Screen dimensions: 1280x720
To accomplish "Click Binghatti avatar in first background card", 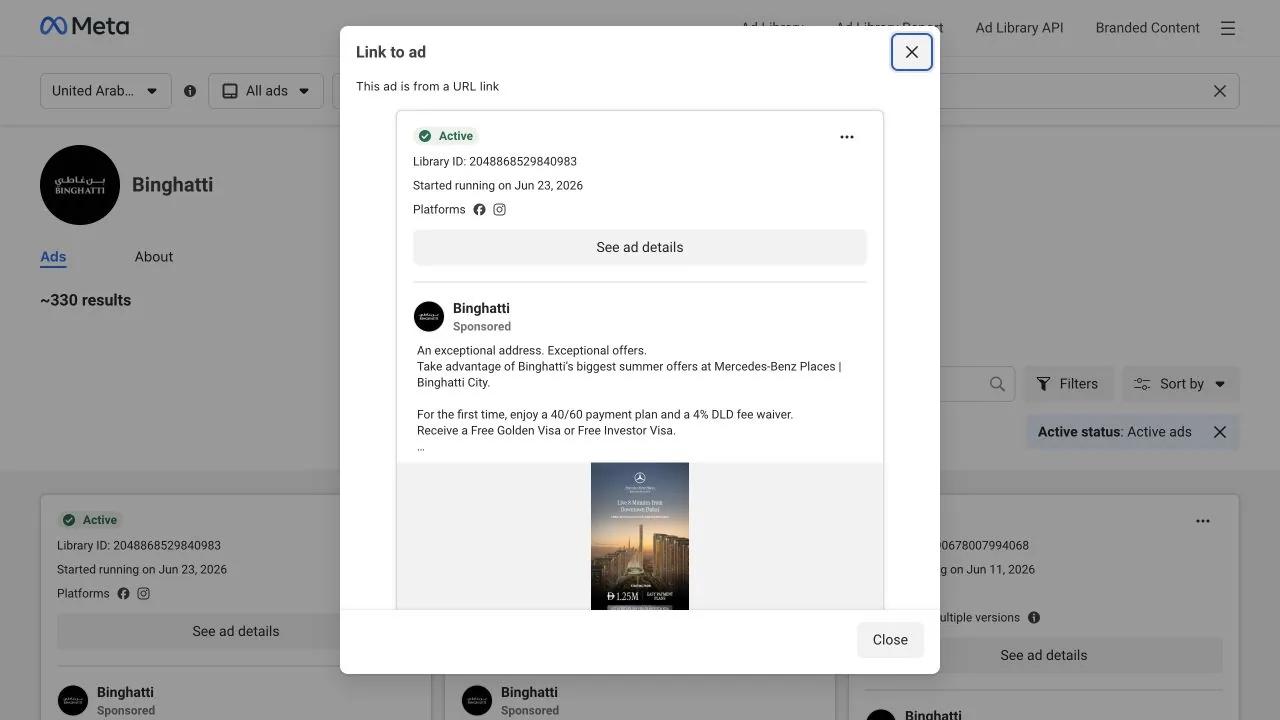I will coord(73,701).
